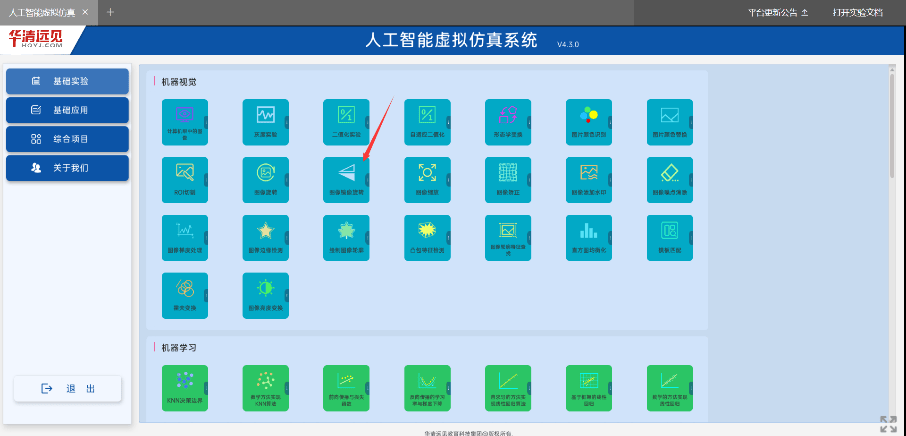Open the 霍夫变换 overlapping circles tile

click(x=184, y=296)
